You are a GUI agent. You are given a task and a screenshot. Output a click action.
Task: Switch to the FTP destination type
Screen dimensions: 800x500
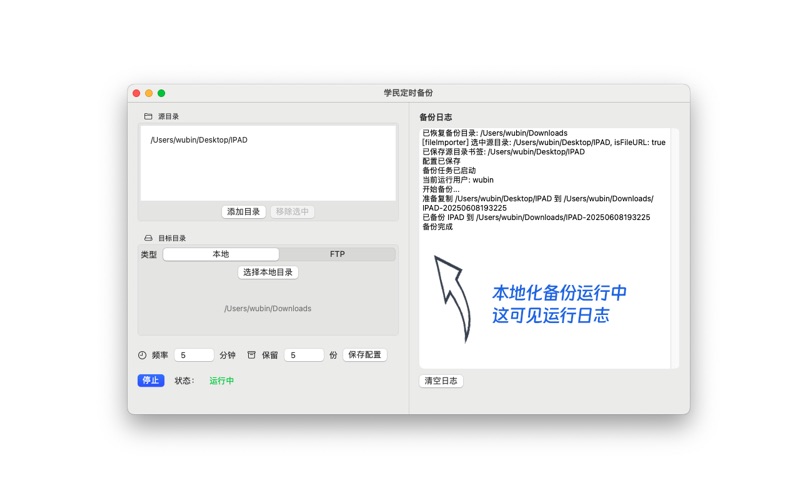[x=337, y=254]
